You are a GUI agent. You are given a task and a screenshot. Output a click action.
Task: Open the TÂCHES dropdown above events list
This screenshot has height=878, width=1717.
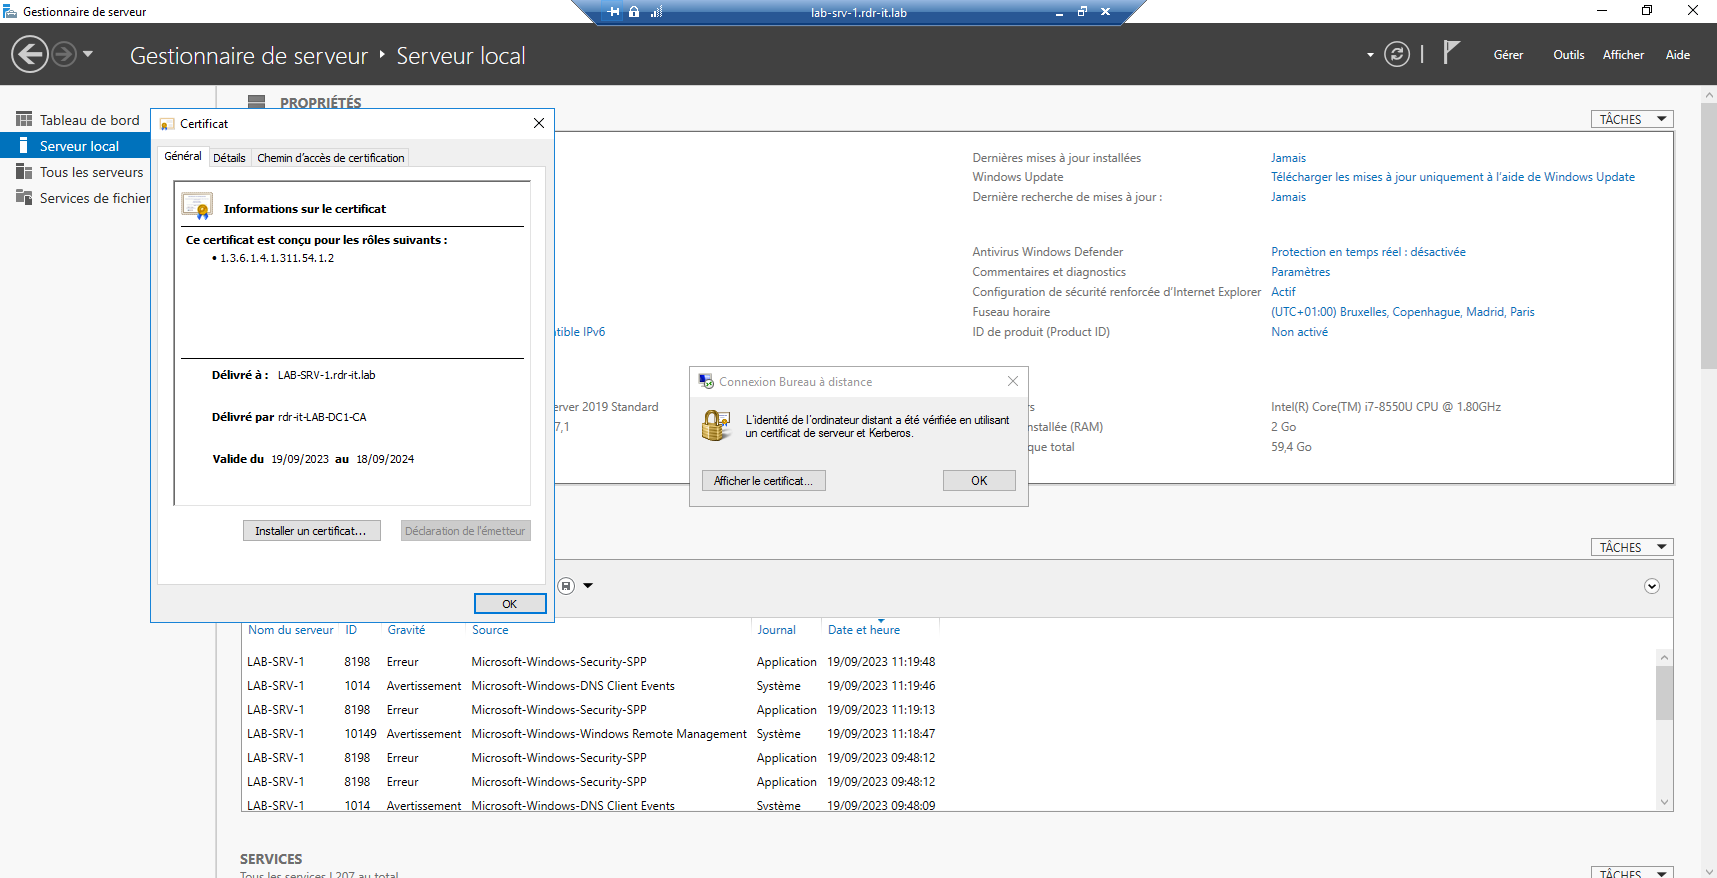point(1631,547)
